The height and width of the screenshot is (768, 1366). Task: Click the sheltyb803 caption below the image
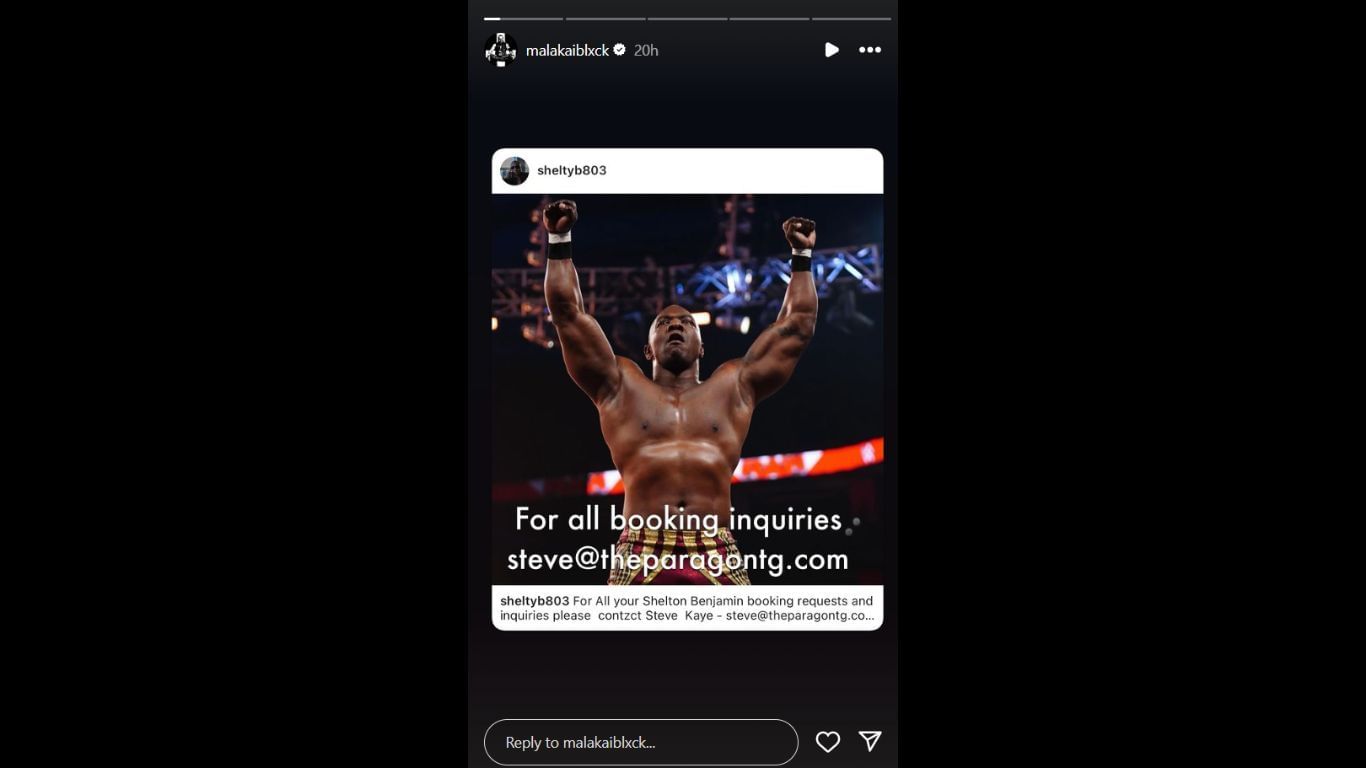pyautogui.click(x=687, y=608)
